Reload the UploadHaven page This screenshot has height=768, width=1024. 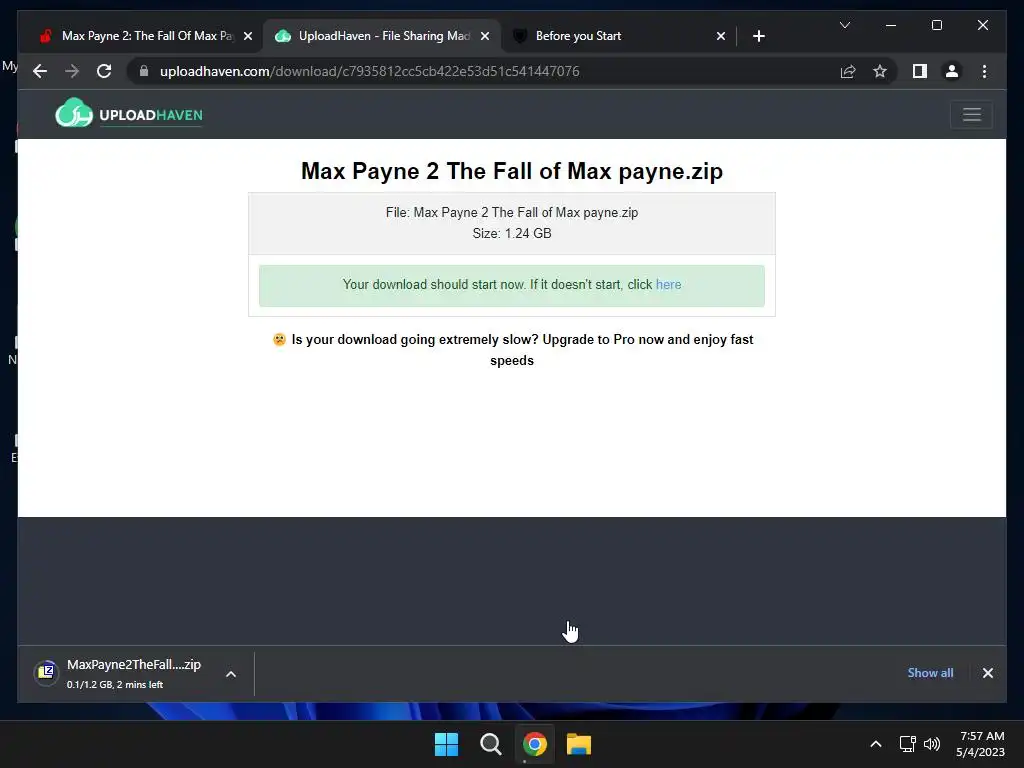104,71
